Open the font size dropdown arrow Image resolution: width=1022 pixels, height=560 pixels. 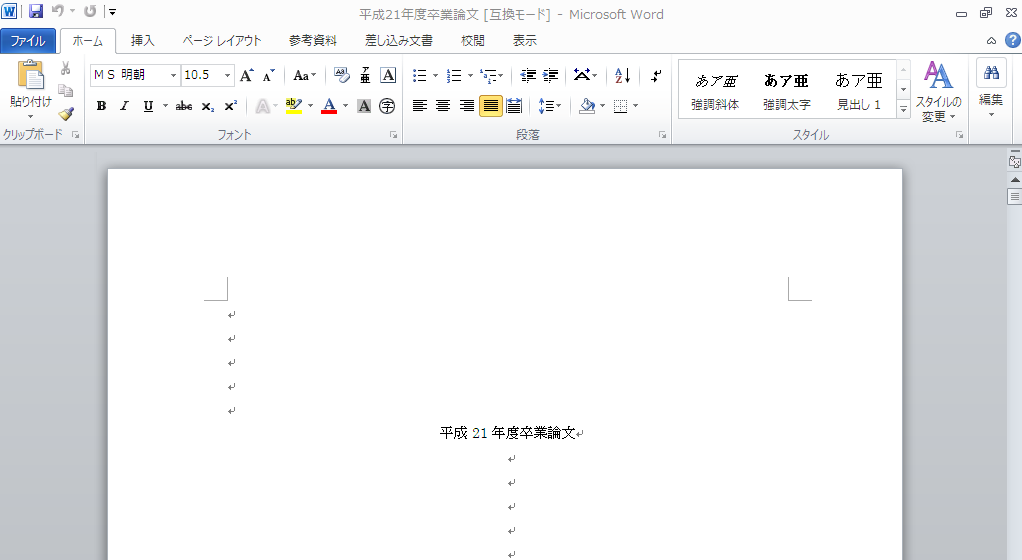(x=227, y=76)
